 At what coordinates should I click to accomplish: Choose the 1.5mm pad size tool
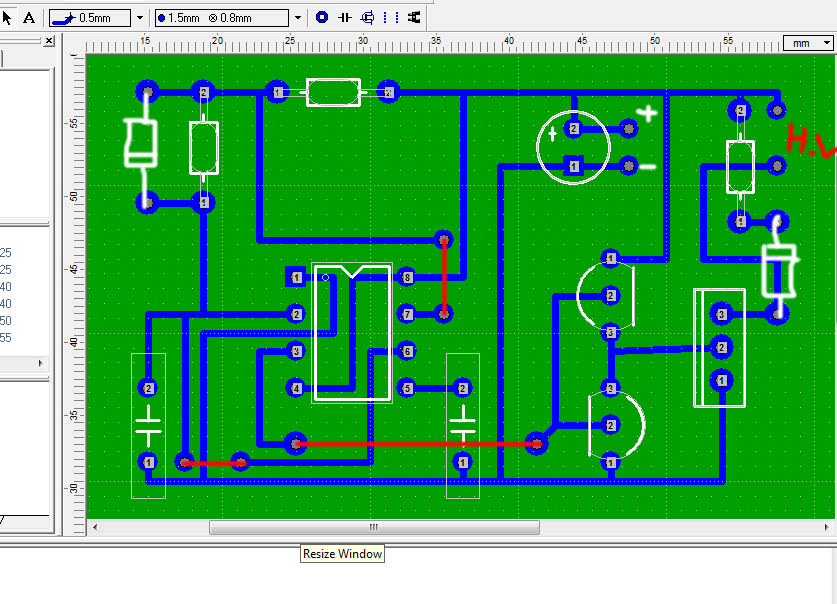[222, 18]
